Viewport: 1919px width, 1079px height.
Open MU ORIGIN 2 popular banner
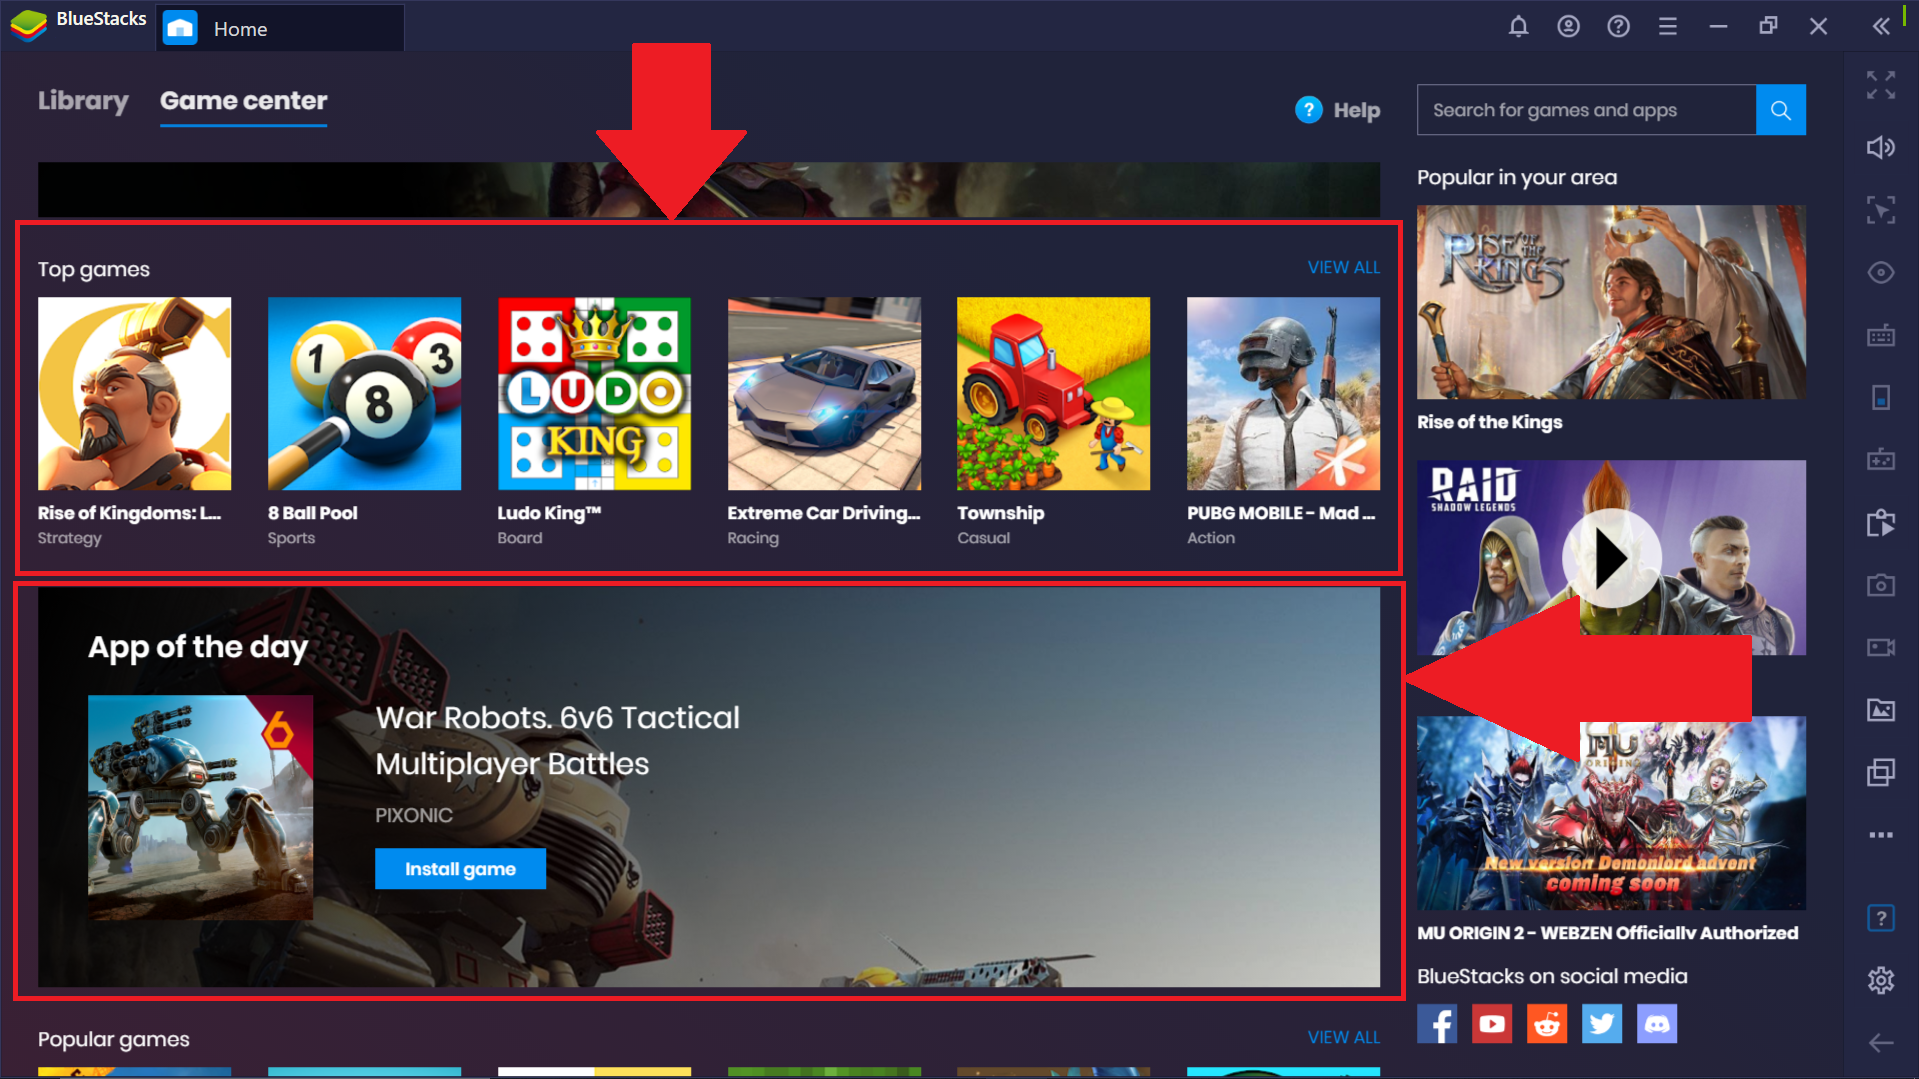pyautogui.click(x=1611, y=813)
